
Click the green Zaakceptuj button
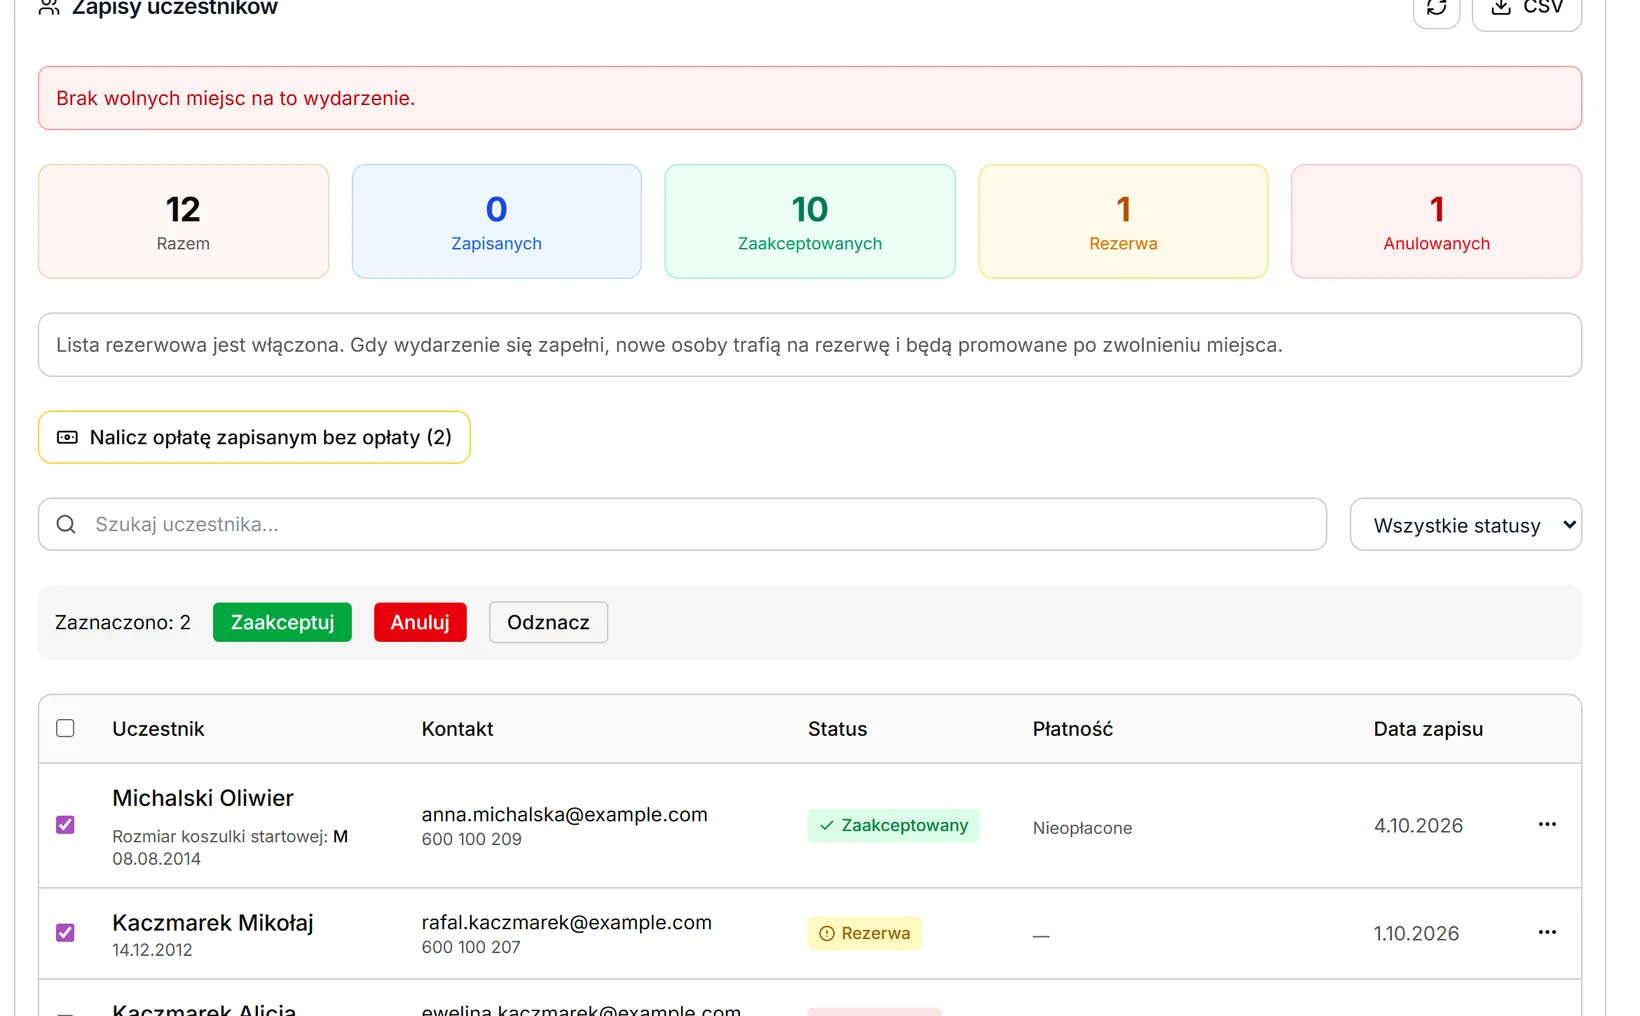click(x=282, y=622)
